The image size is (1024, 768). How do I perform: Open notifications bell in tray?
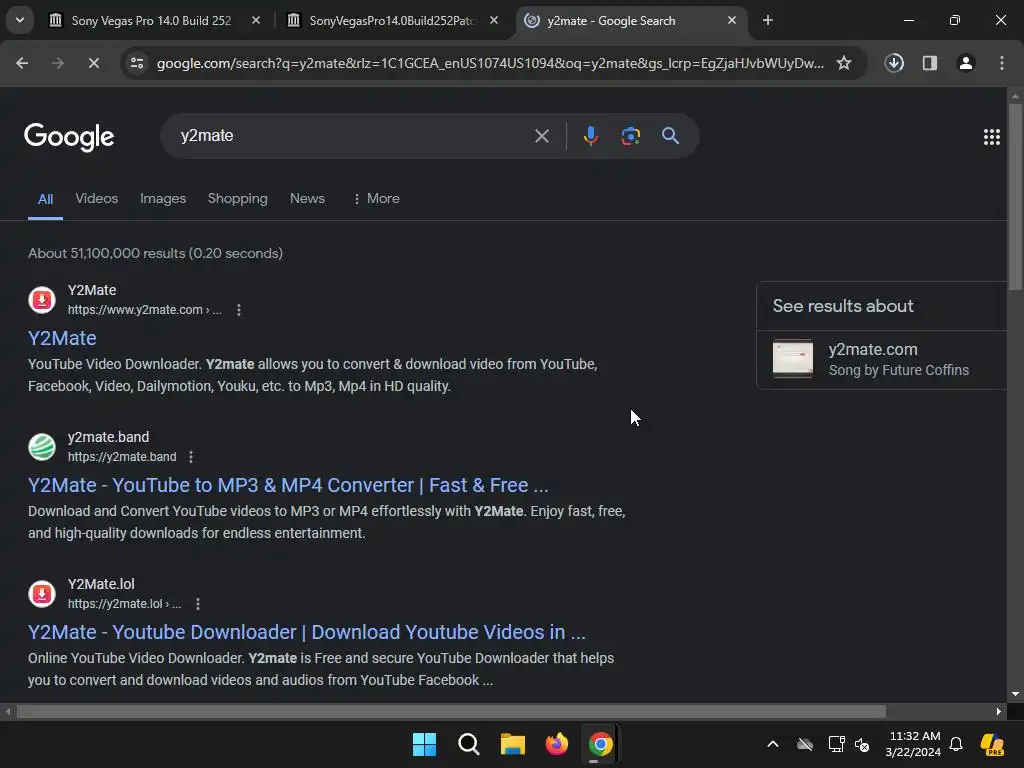(x=956, y=744)
